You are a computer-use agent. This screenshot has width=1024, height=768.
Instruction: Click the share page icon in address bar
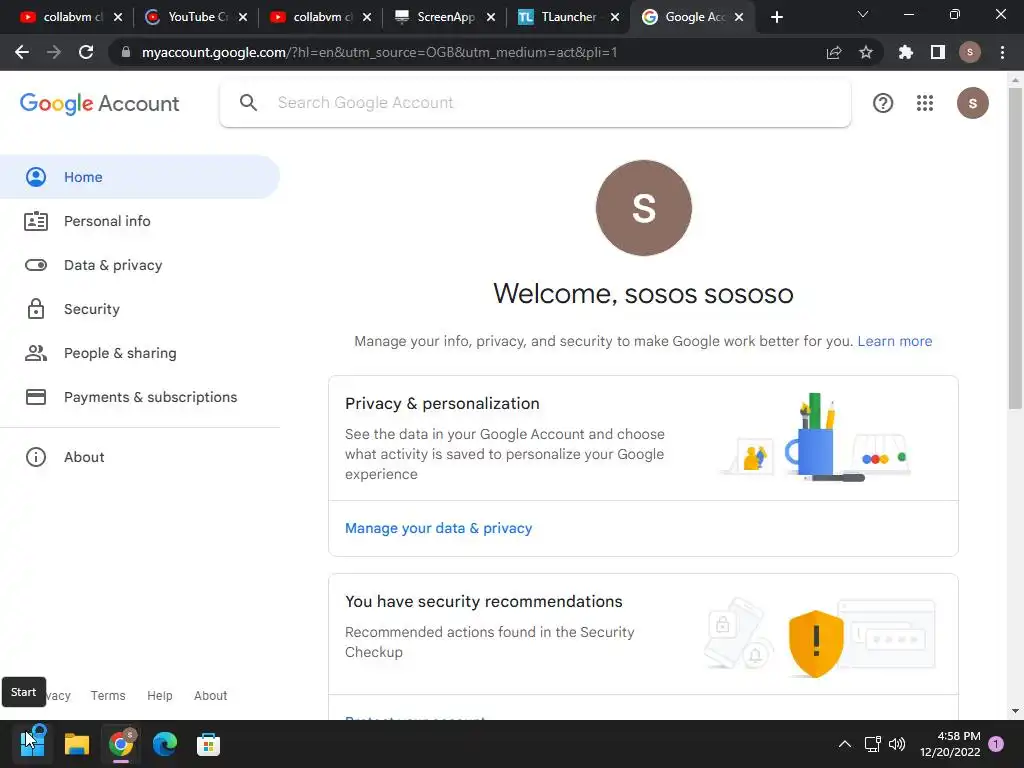pos(834,52)
